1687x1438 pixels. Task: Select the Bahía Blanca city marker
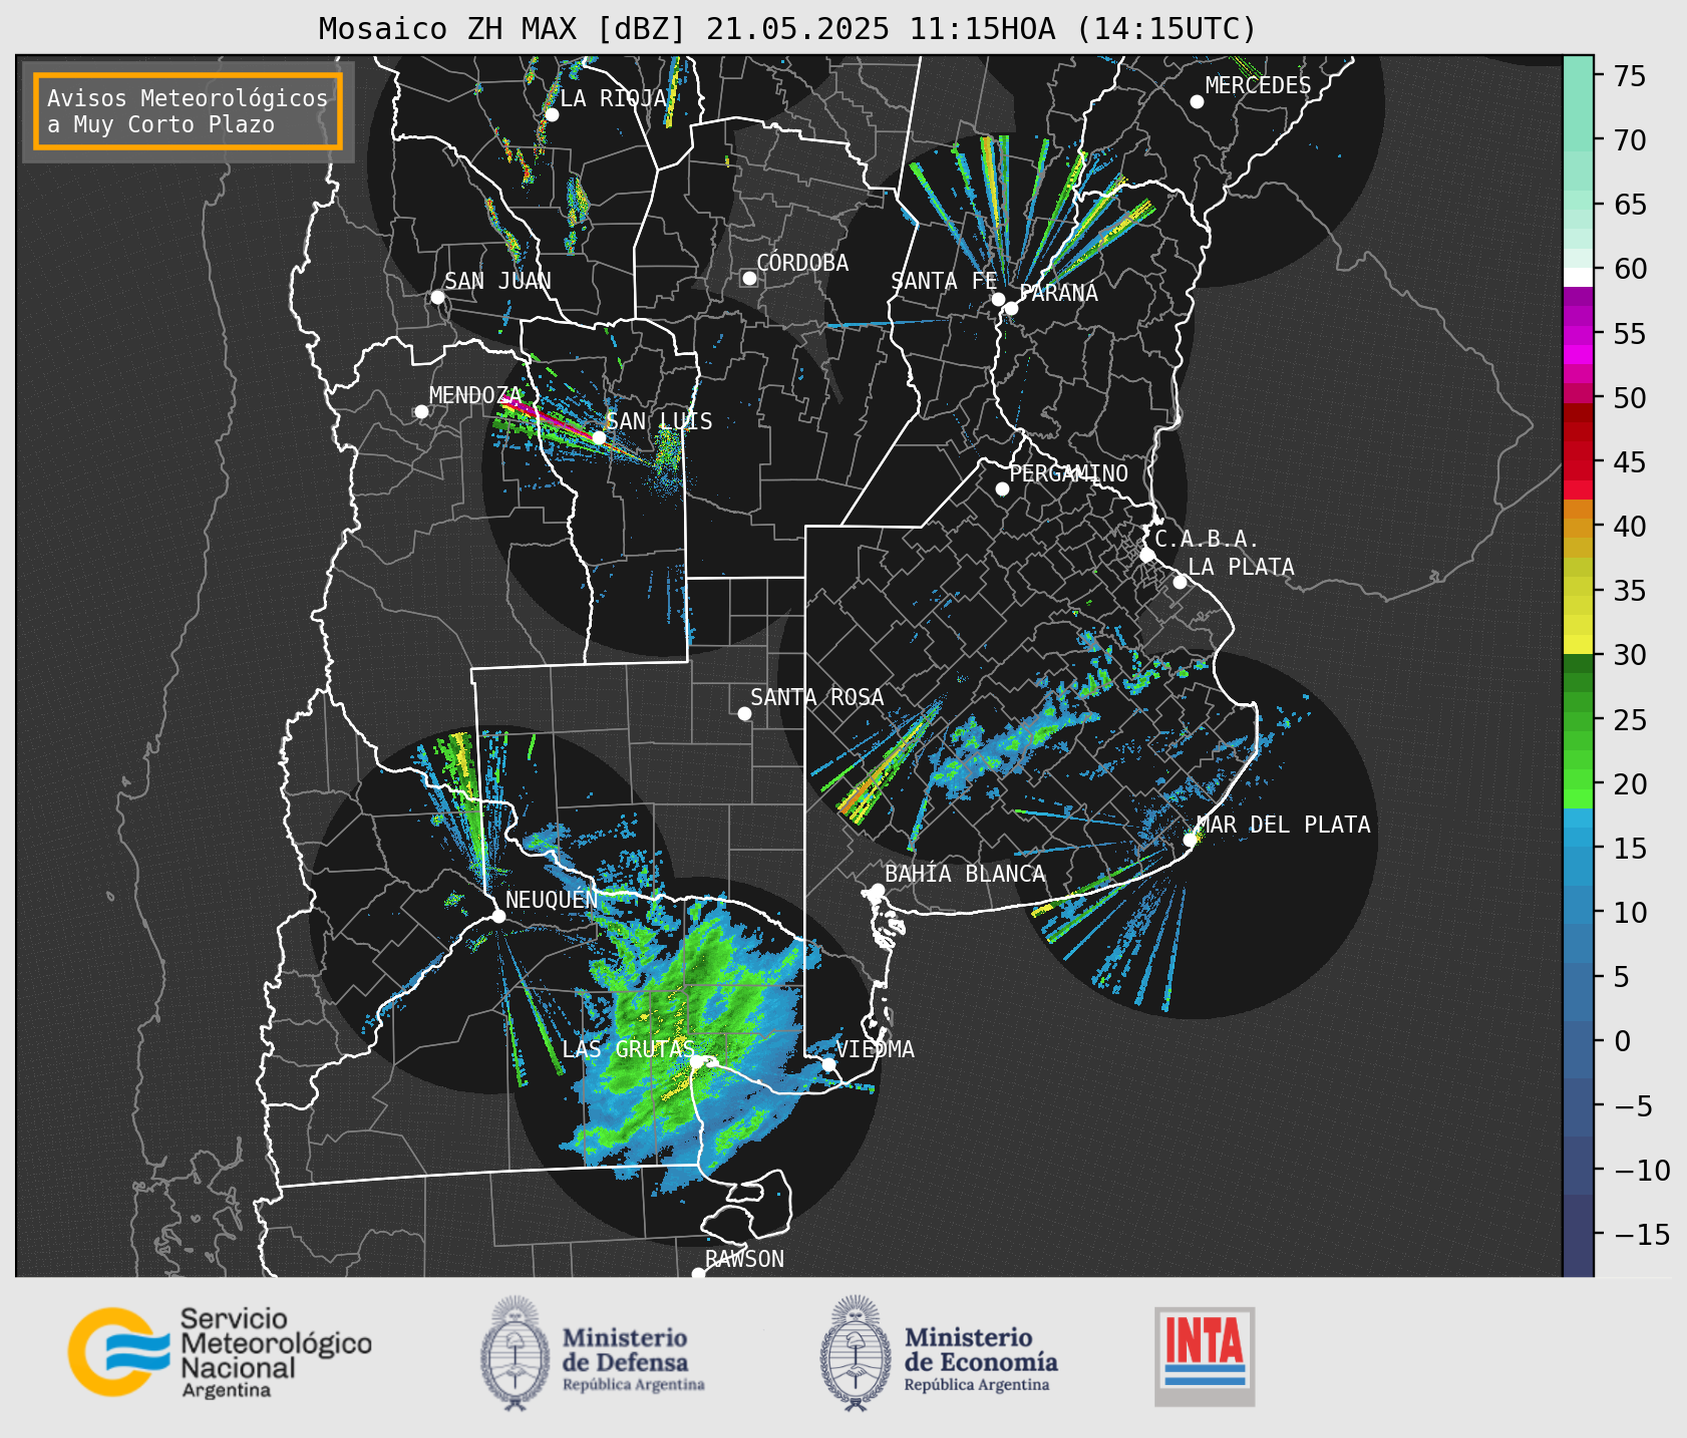(x=877, y=890)
